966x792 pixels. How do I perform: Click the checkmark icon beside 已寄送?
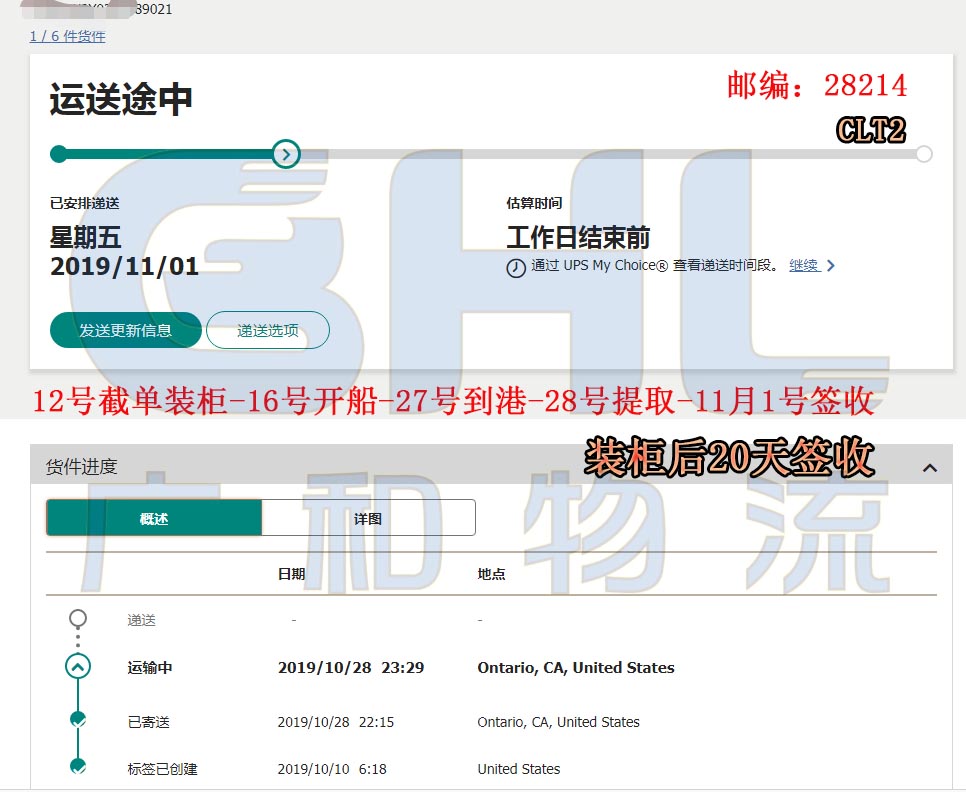click(78, 720)
